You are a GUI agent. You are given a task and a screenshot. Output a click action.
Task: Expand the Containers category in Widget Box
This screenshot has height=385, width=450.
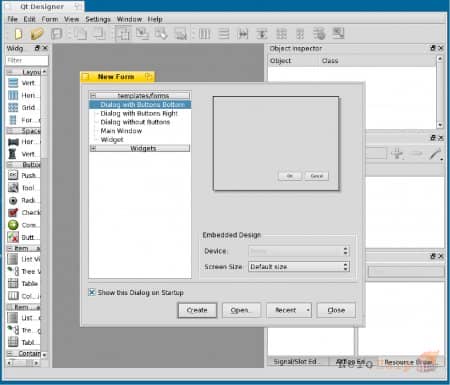[x=10, y=353]
